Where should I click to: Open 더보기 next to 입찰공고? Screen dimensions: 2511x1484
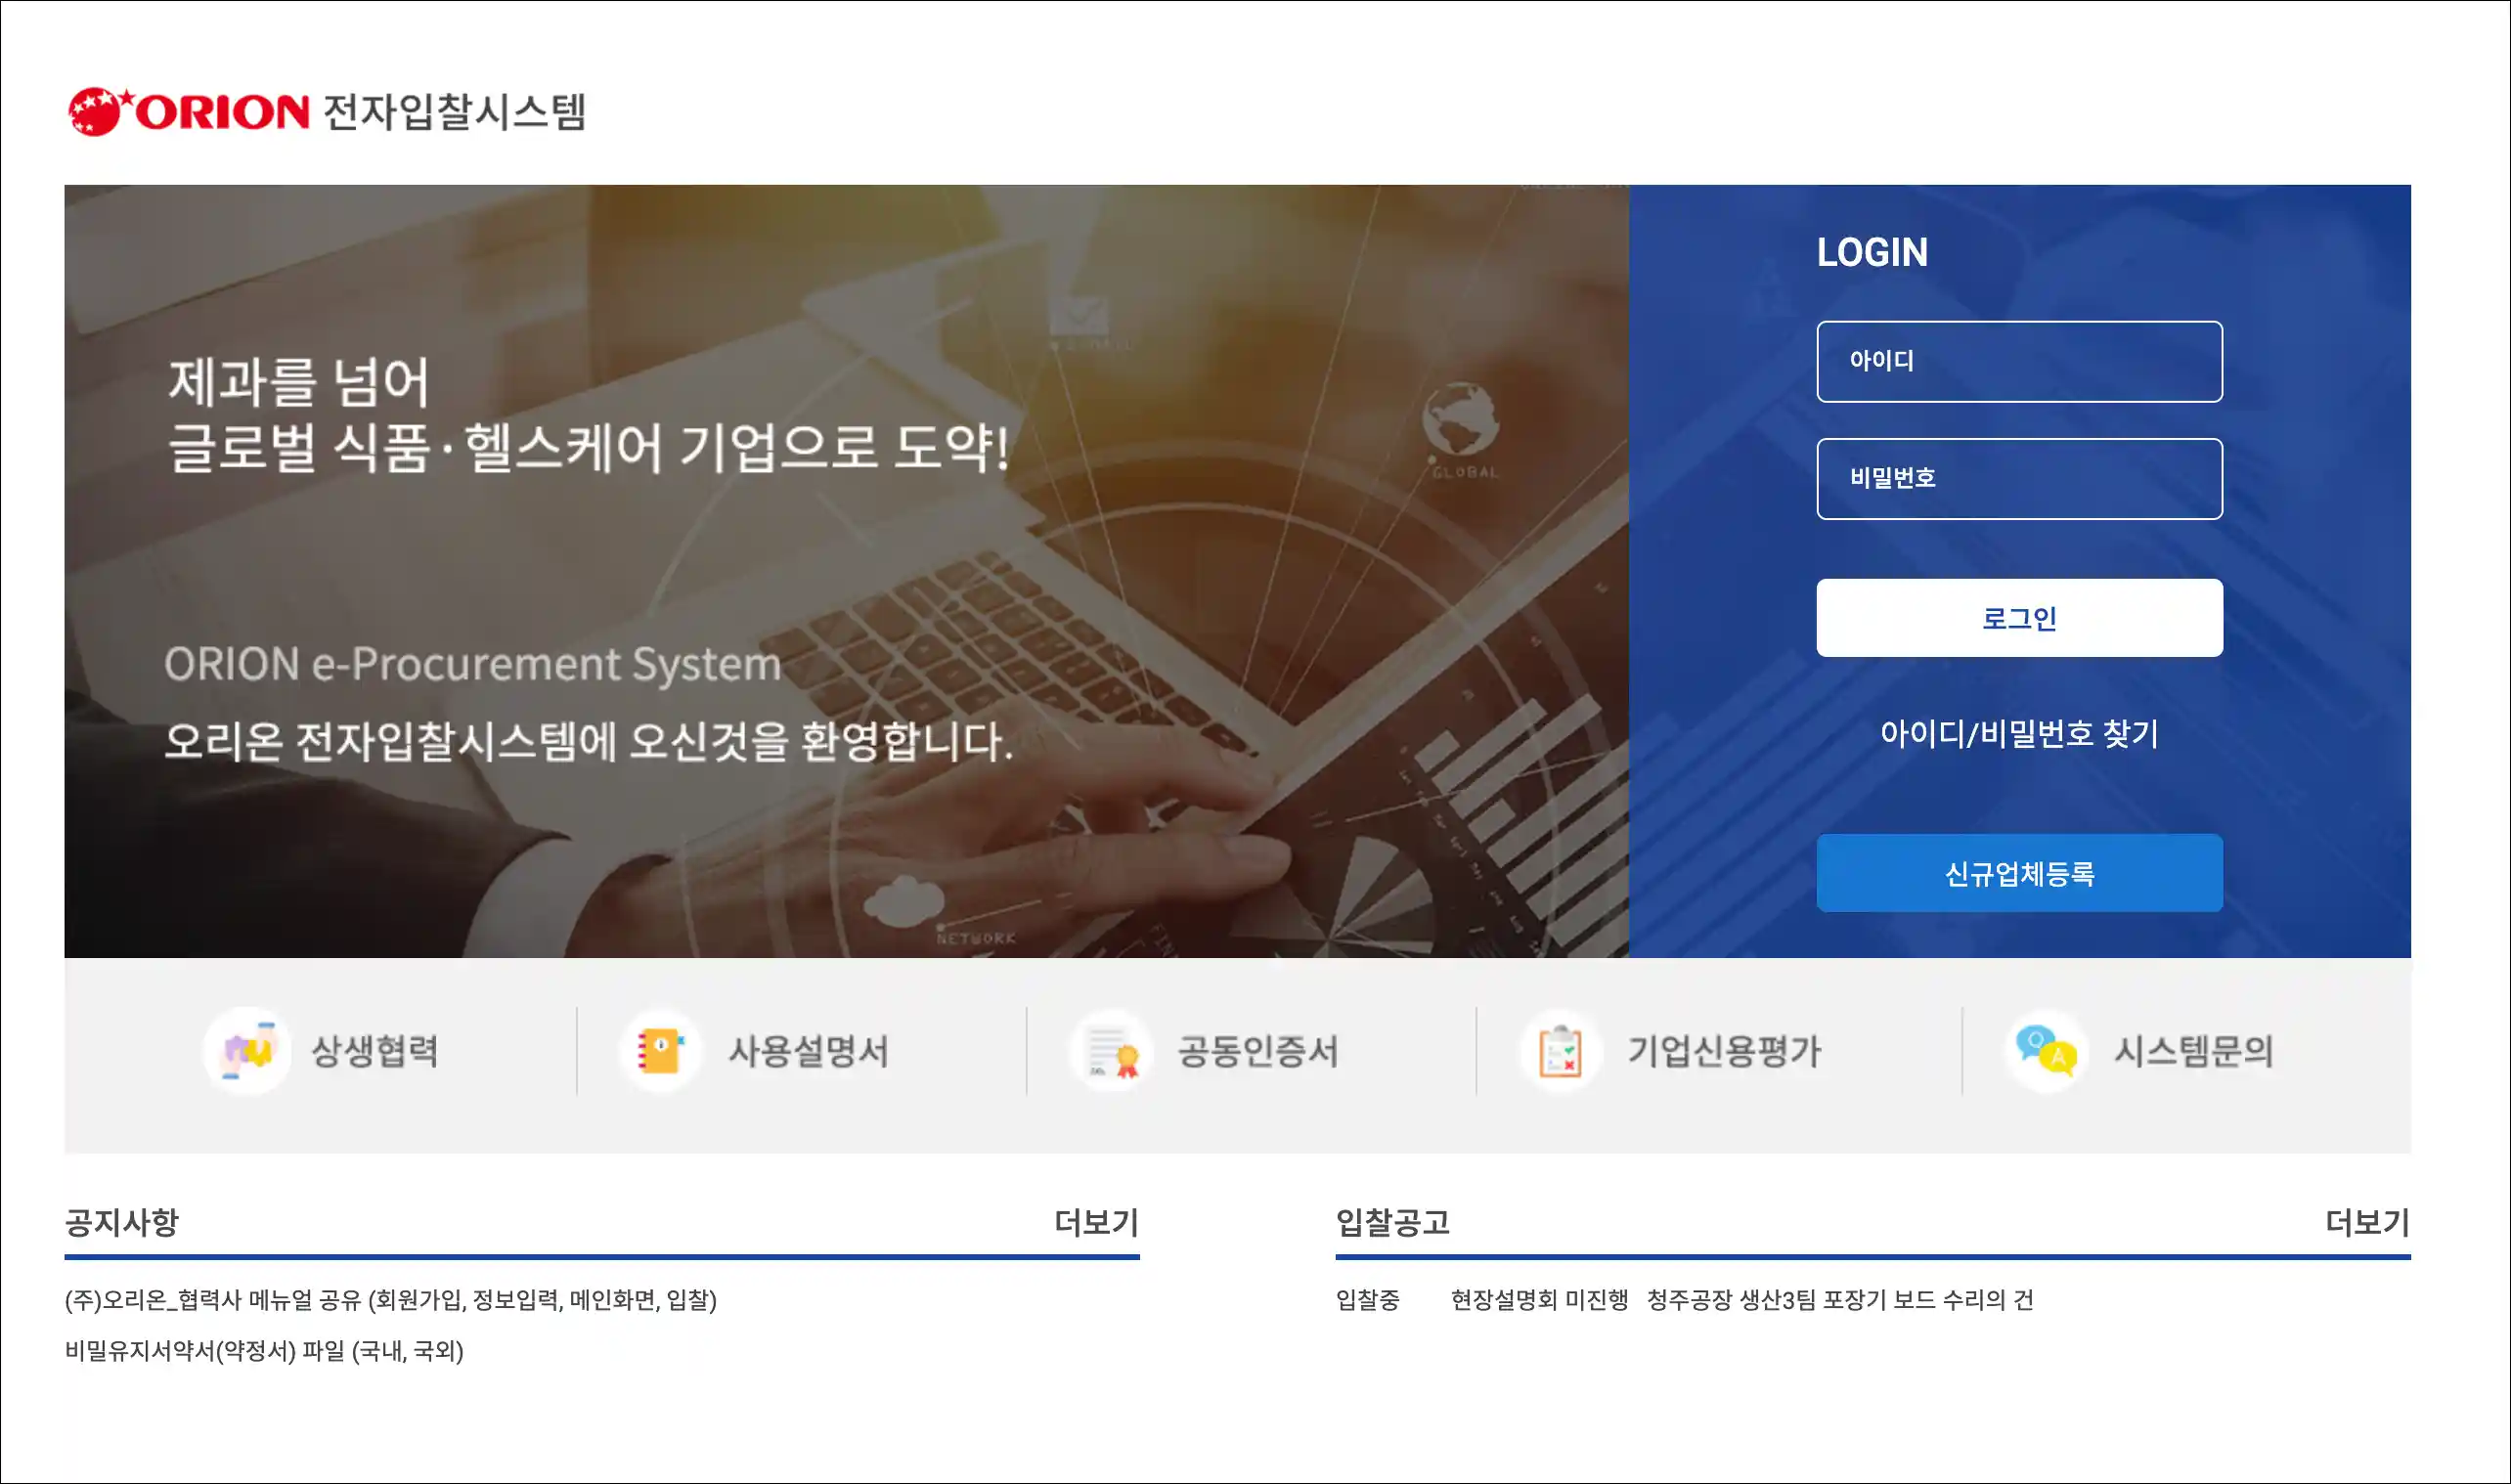point(2368,1221)
